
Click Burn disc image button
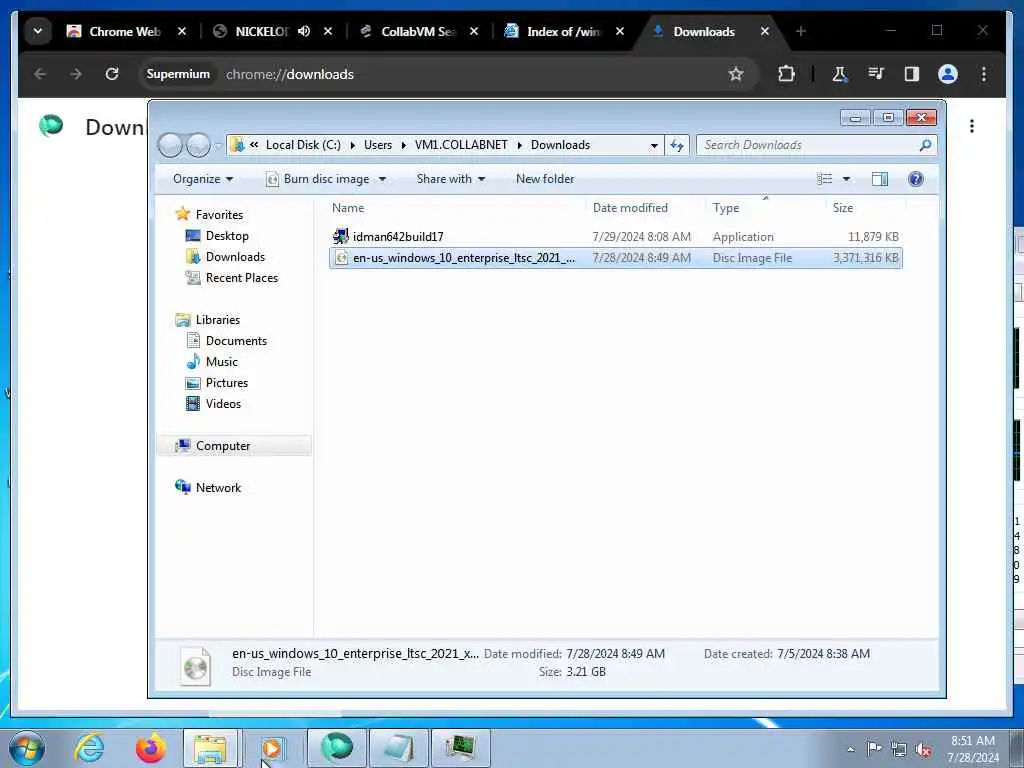tap(318, 179)
